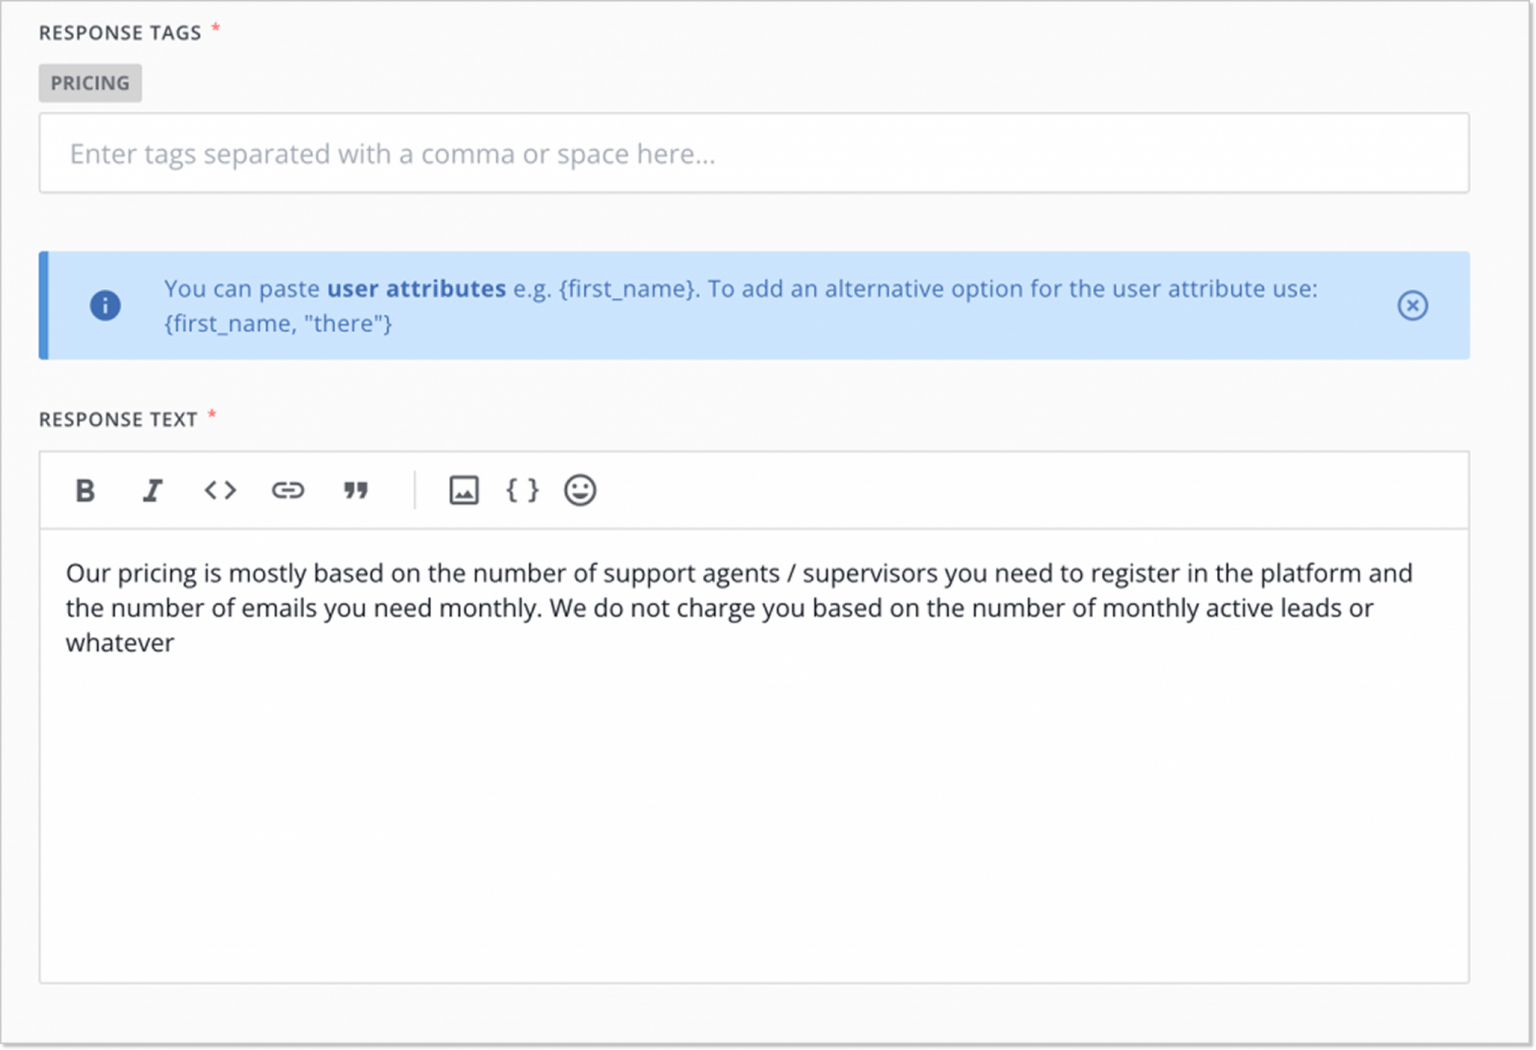Screen dimensions: 1536x1050
Task: Insert inline code with angle brackets icon
Action: 220,490
